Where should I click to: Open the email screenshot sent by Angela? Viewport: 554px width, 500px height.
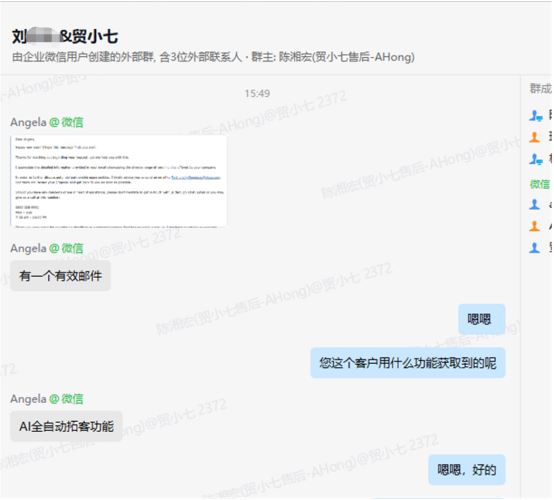click(119, 181)
